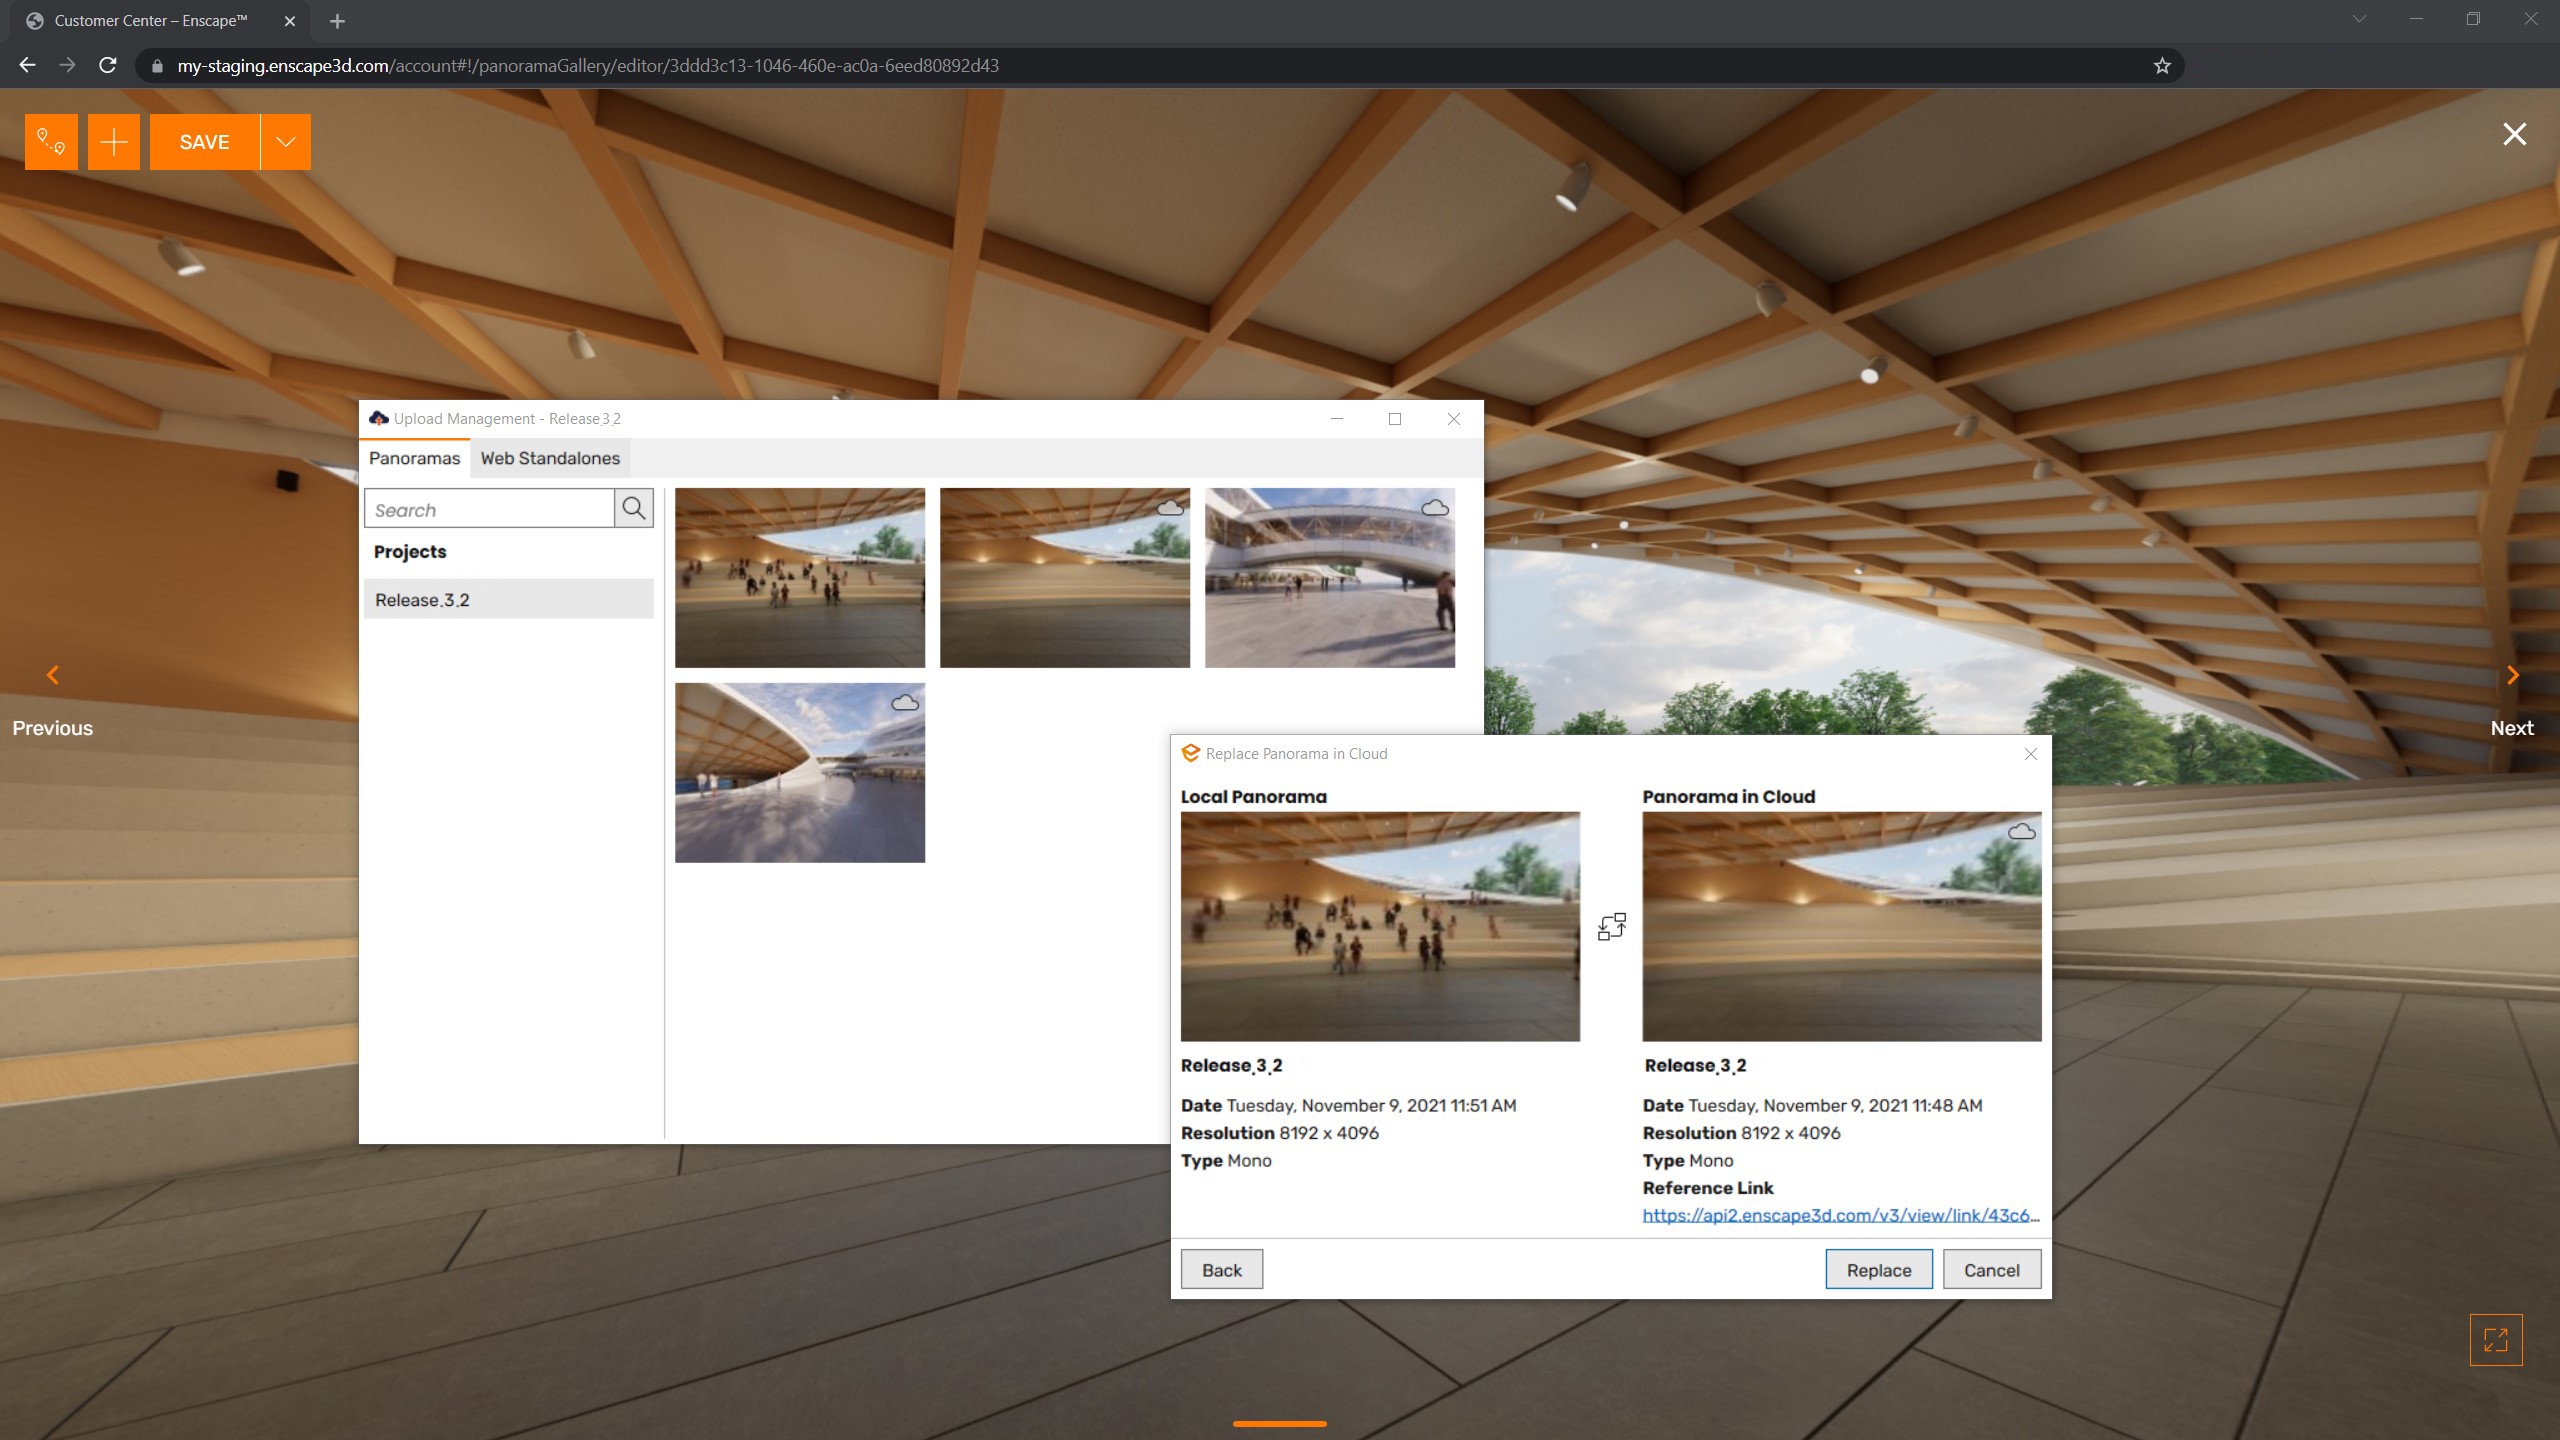
Task: Click the search magnifier in Upload Management
Action: click(x=633, y=508)
